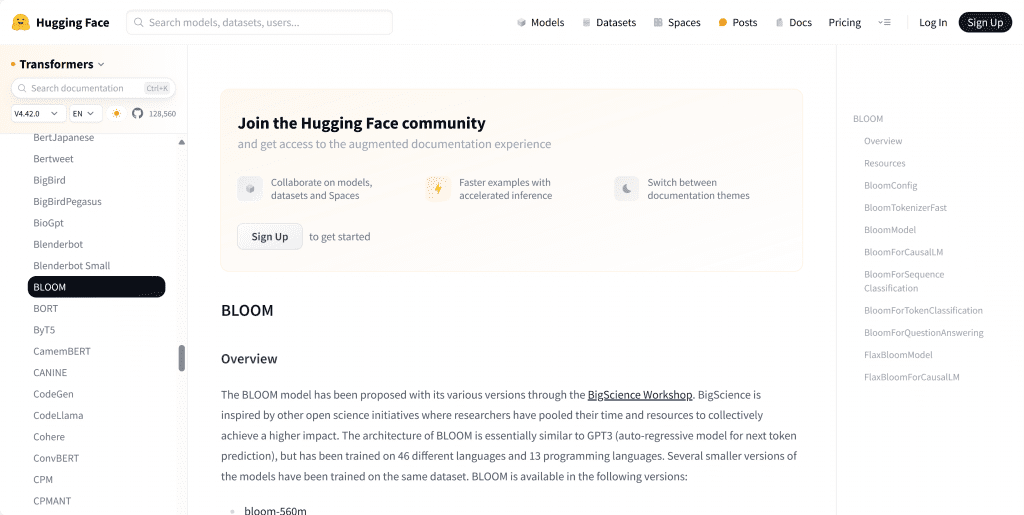Viewport: 1024px width, 515px height.
Task: Follow the BigScience Workshop link
Action: point(640,395)
